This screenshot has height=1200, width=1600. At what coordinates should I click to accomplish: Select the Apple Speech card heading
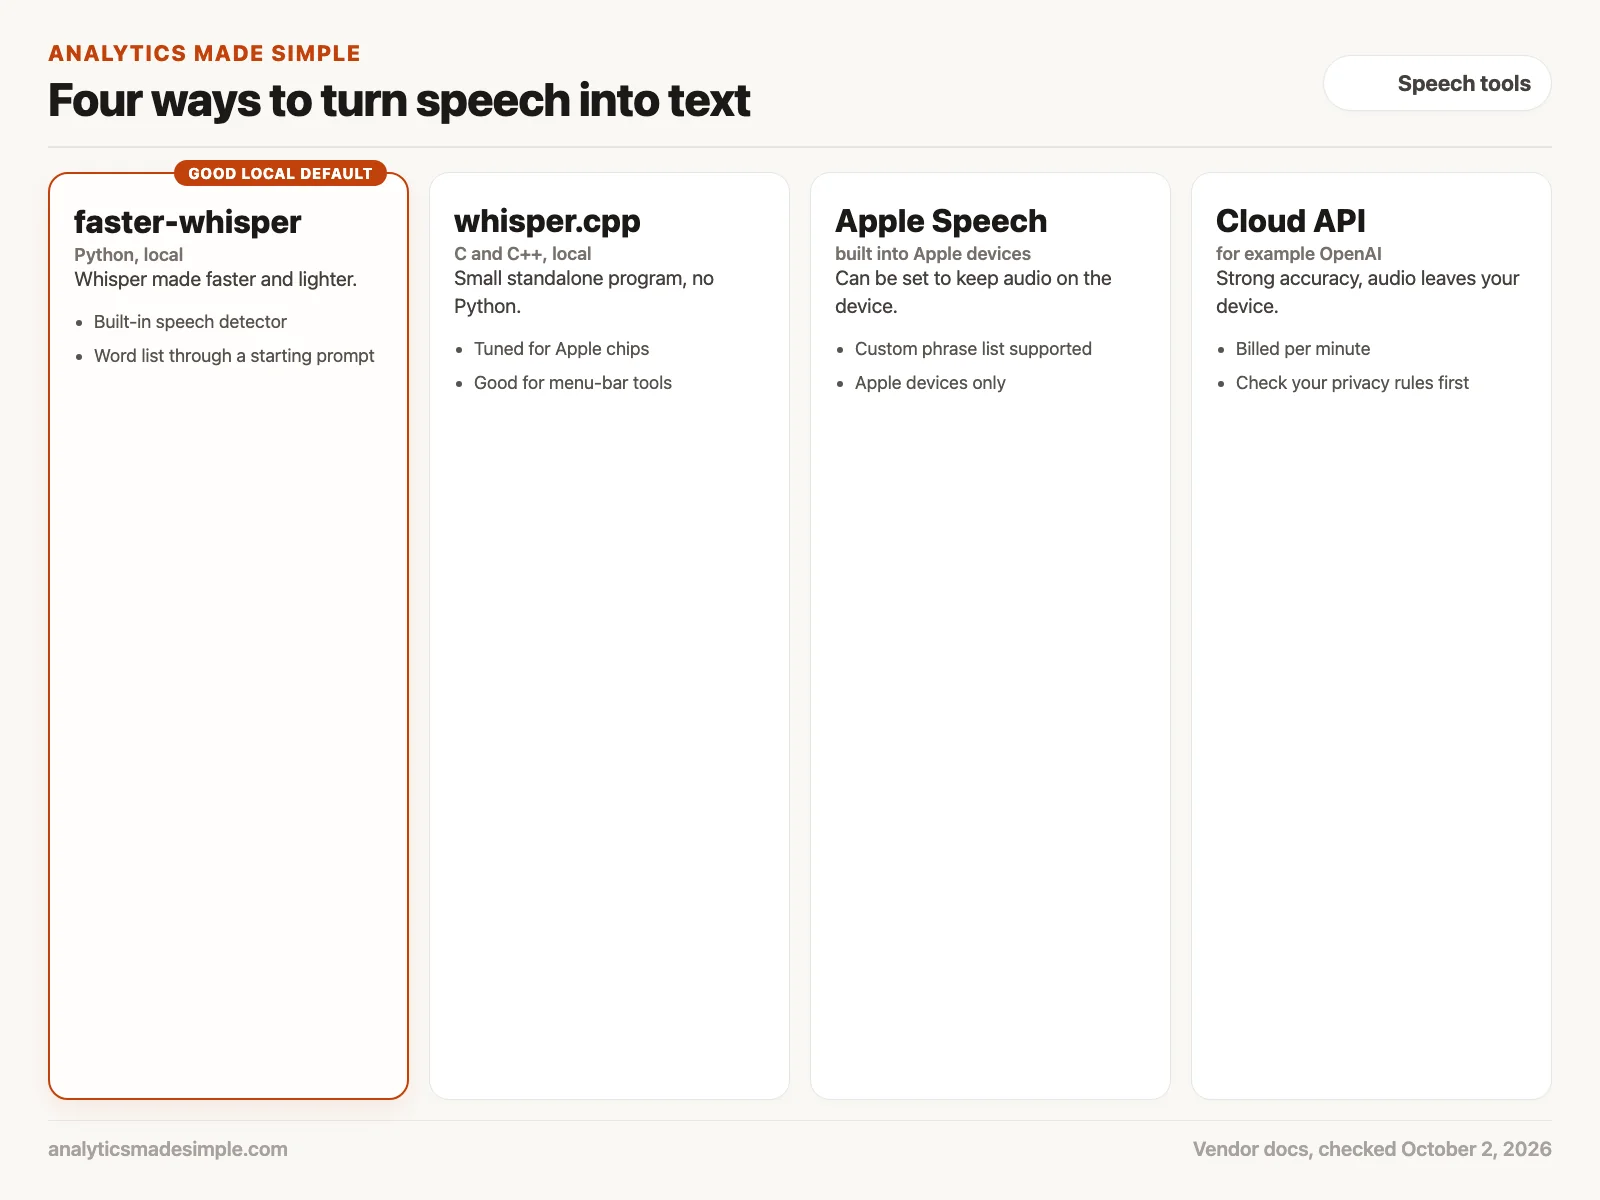(x=941, y=221)
